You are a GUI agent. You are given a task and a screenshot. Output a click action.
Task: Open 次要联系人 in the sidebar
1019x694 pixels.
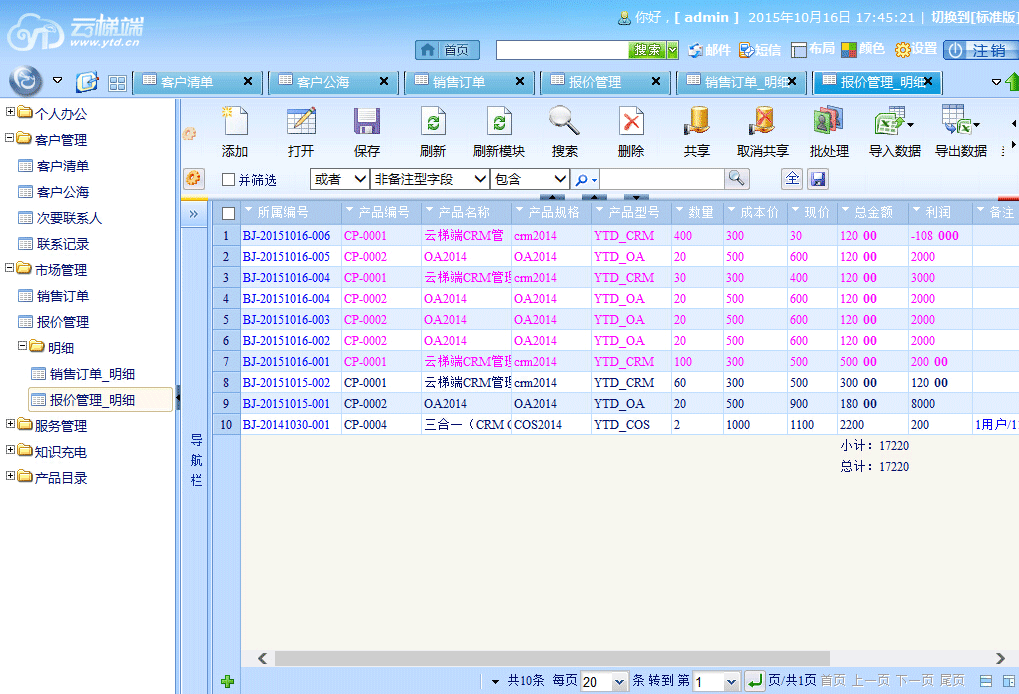click(69, 218)
